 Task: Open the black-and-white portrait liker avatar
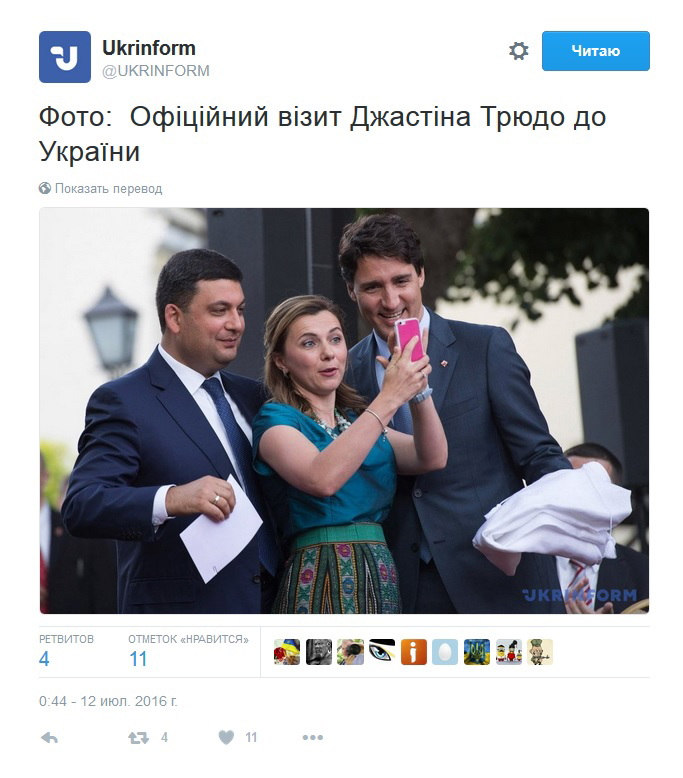[x=318, y=652]
